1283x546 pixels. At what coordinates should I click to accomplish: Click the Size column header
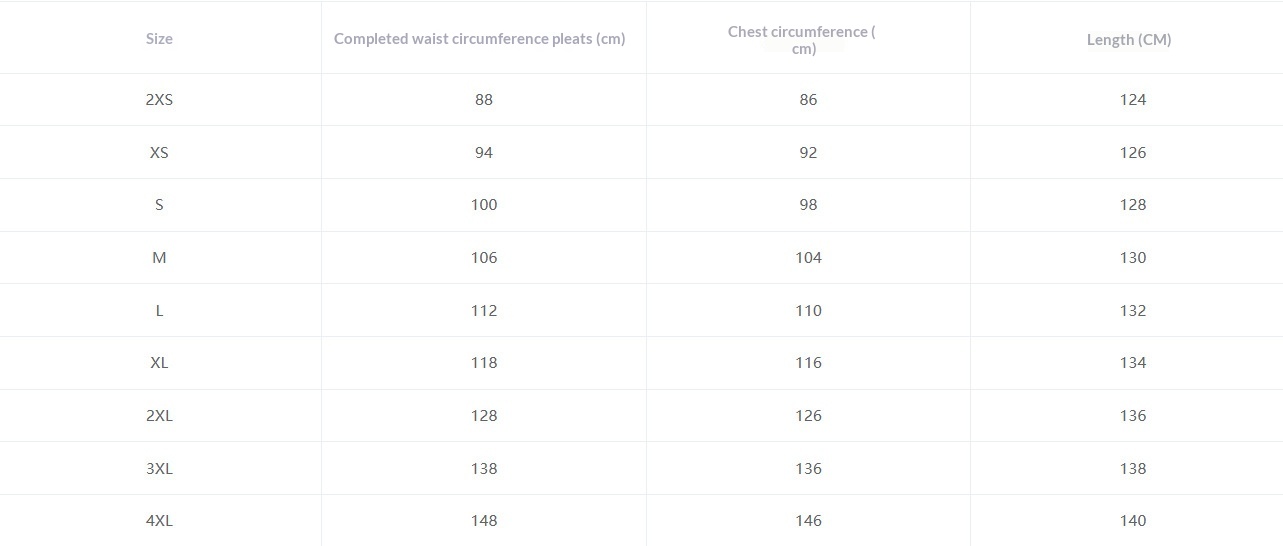click(x=159, y=39)
